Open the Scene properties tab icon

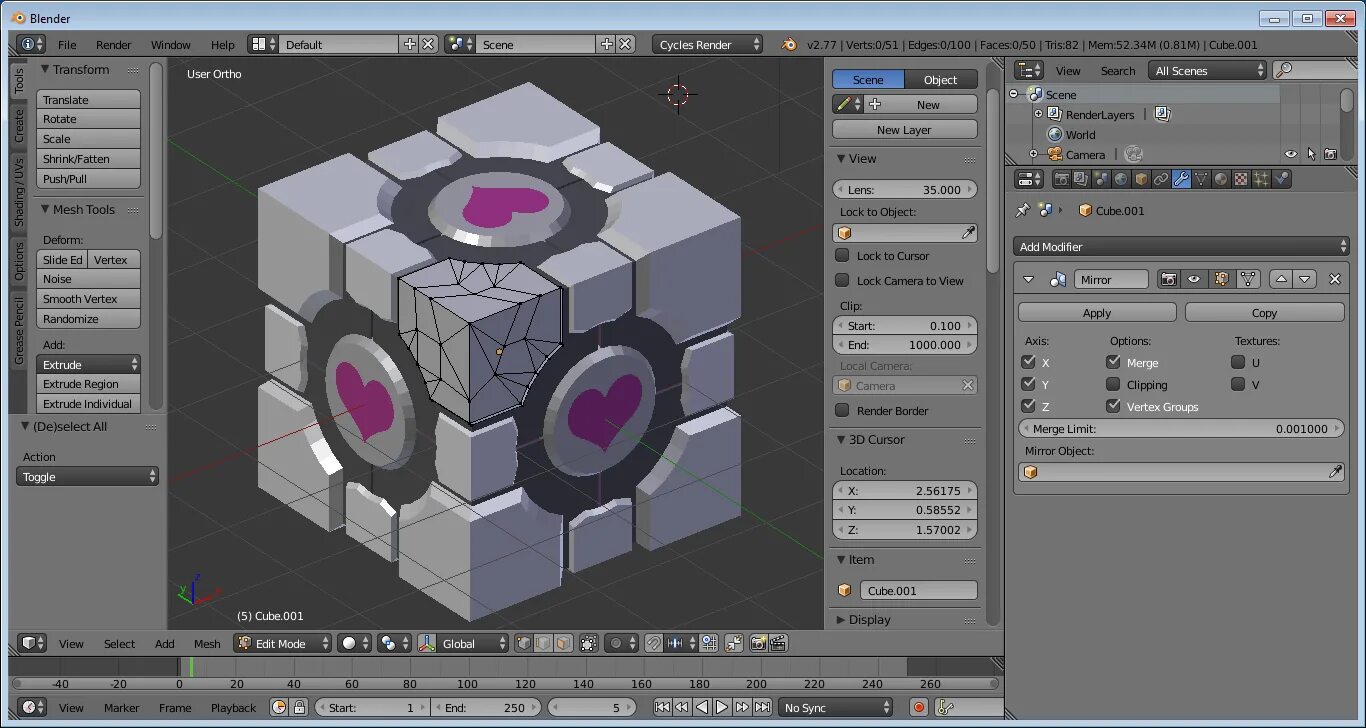pos(1101,179)
